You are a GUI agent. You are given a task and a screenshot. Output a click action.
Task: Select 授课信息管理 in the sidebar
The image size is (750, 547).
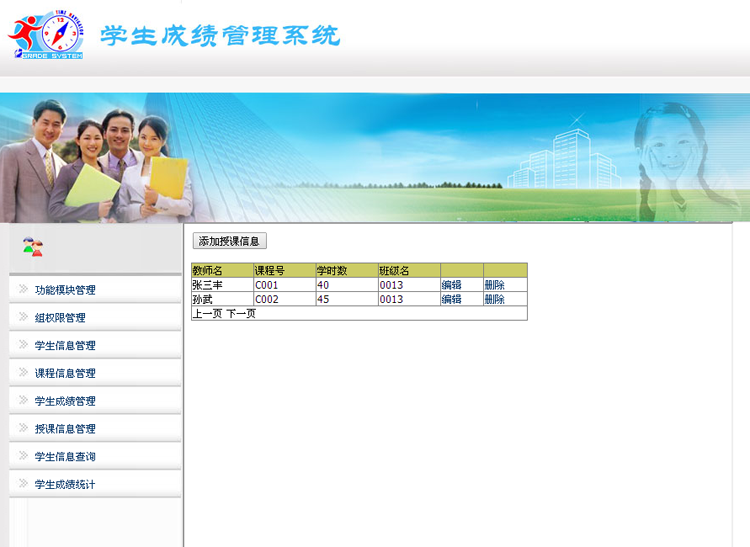click(65, 428)
